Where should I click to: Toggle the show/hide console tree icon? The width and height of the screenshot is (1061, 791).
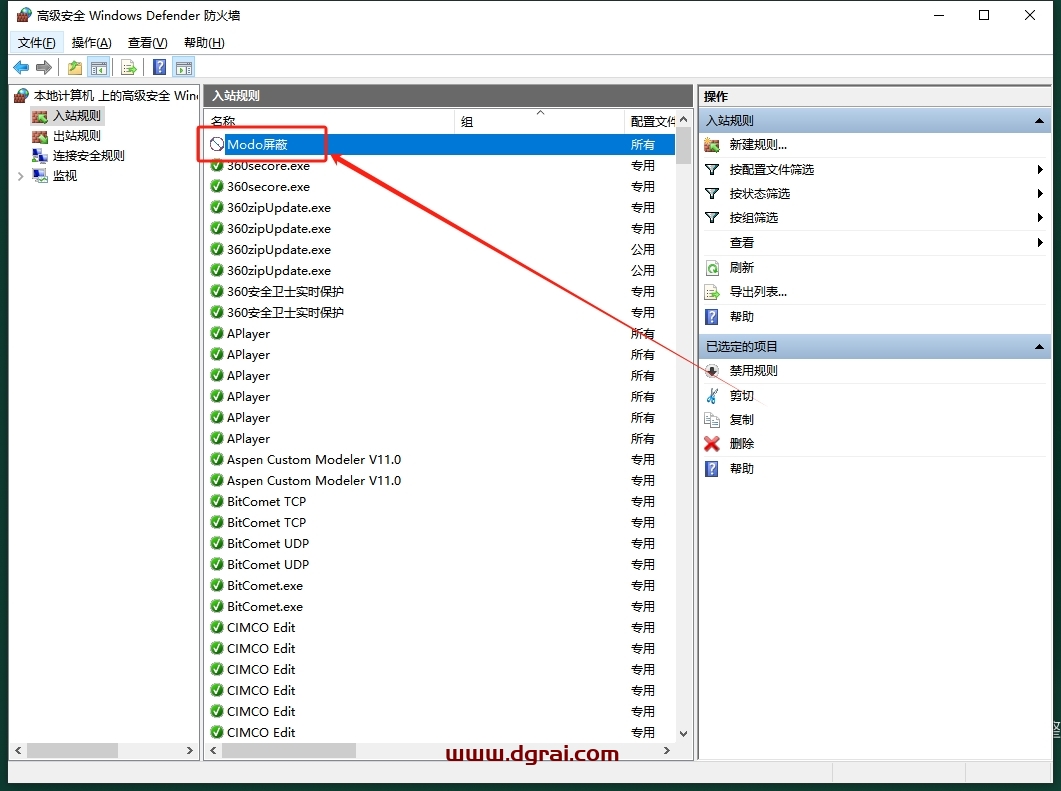[99, 67]
